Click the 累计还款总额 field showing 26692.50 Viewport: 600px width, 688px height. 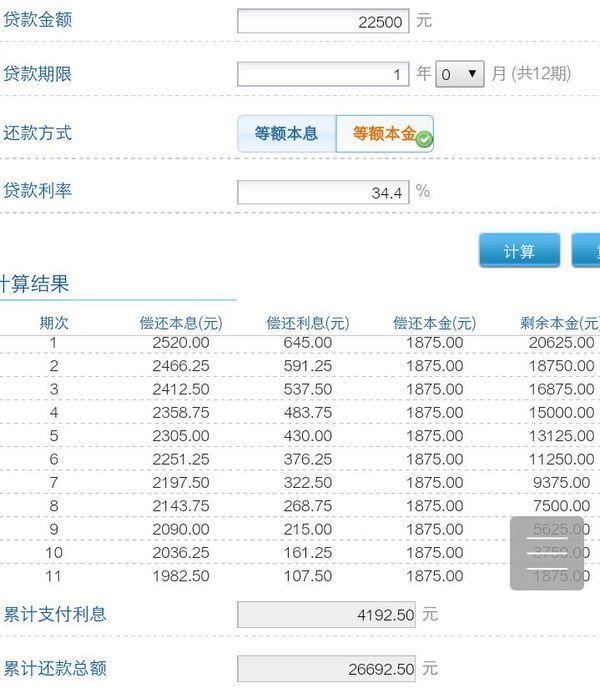coord(326,668)
